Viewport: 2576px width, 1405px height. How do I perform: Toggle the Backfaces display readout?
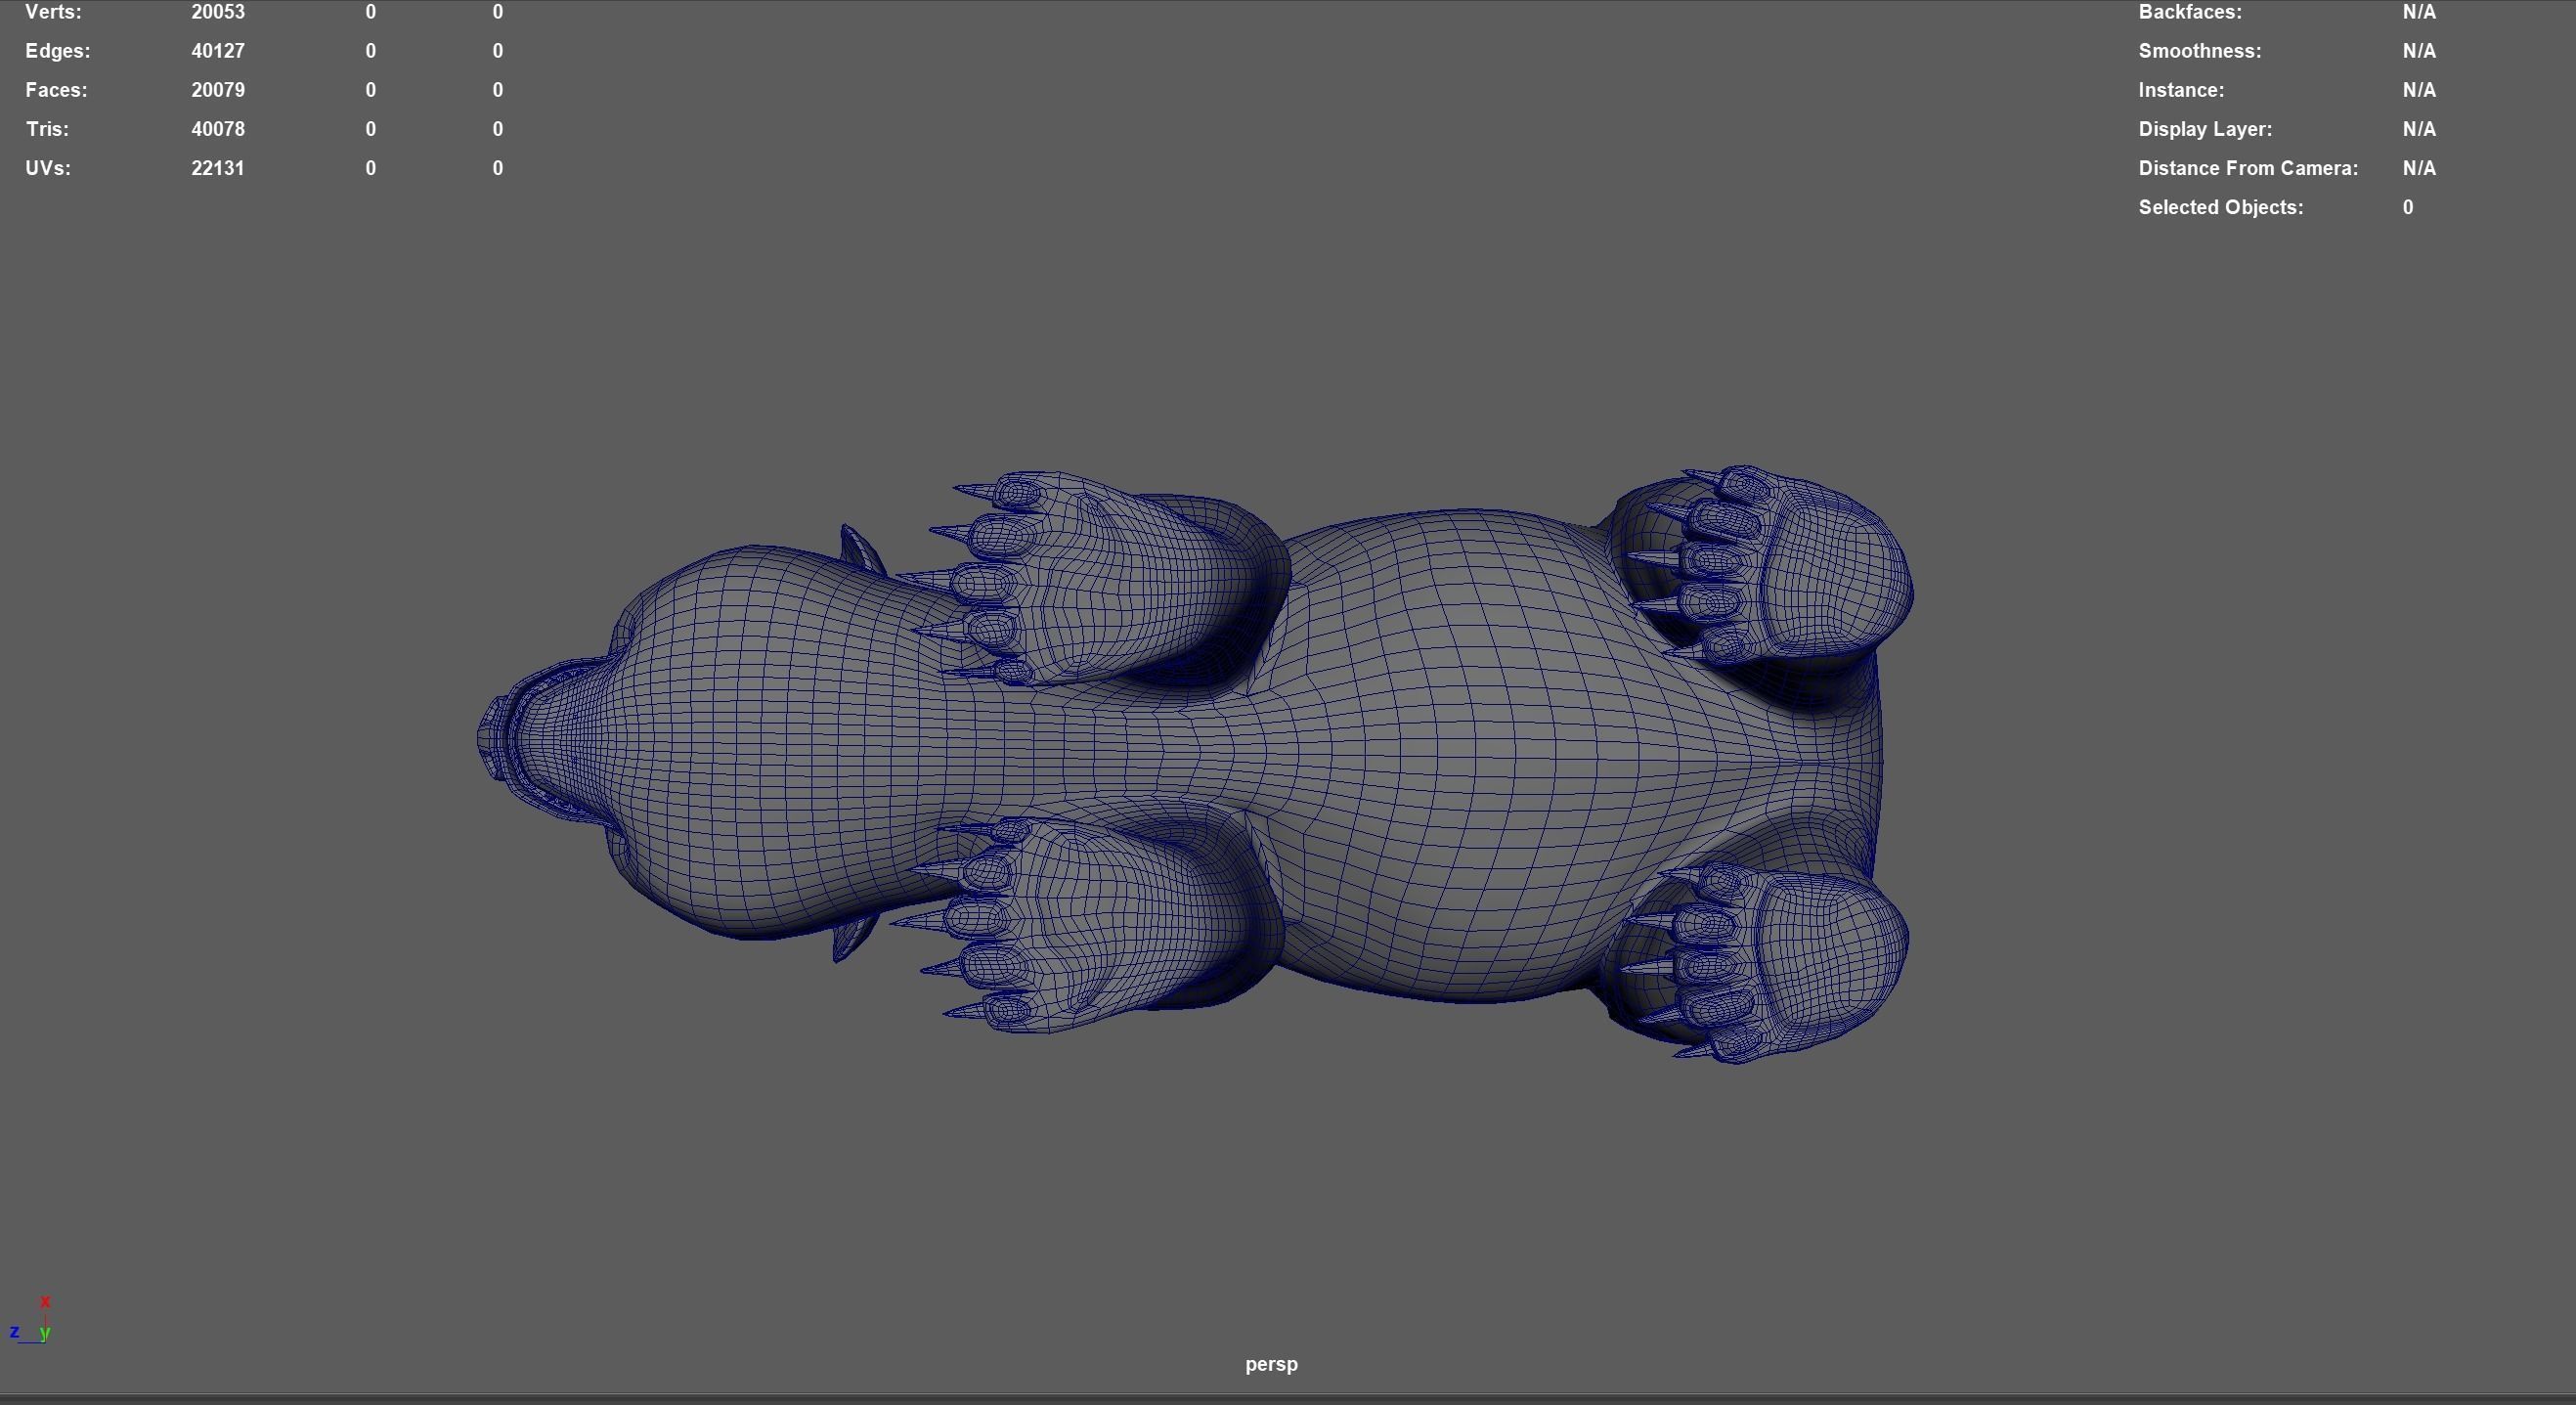(2191, 12)
